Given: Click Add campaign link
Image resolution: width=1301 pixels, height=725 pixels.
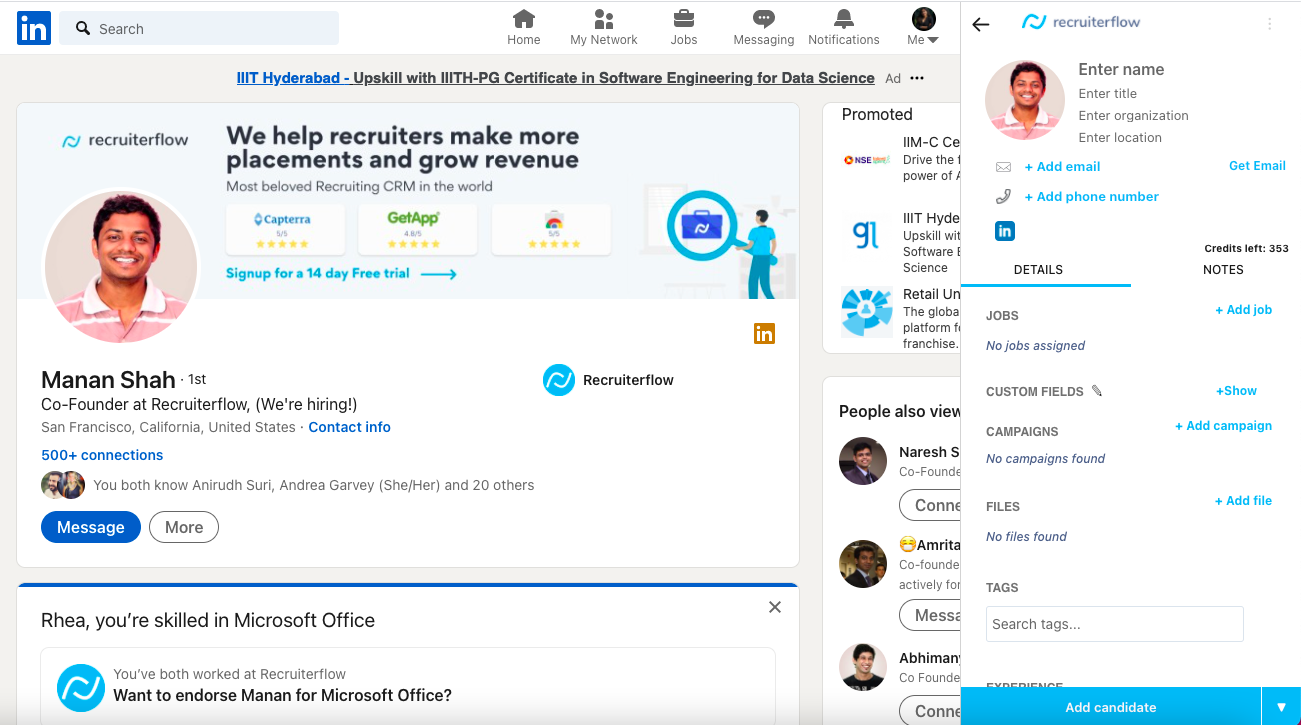Looking at the screenshot, I should [x=1223, y=426].
